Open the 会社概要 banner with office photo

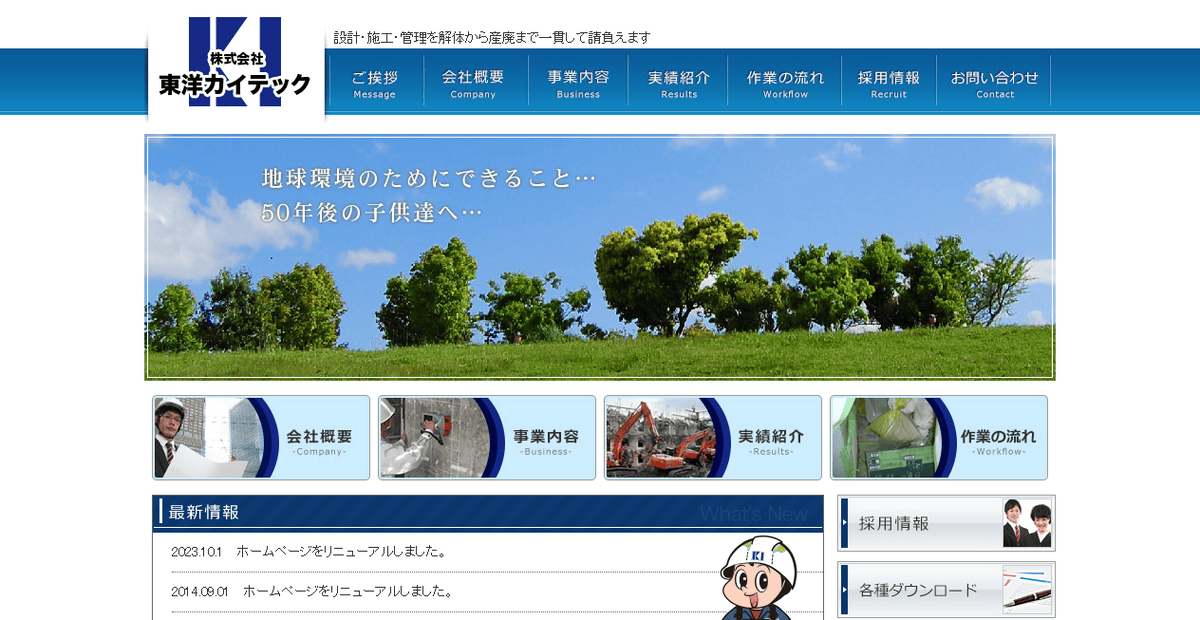[x=261, y=437]
